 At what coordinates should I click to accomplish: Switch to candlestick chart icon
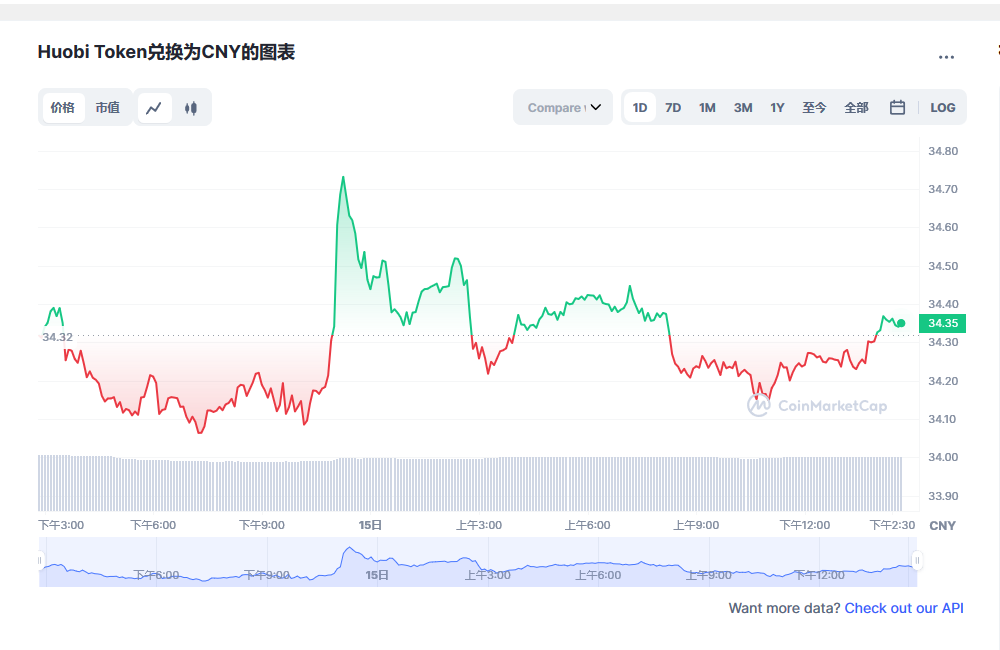191,108
